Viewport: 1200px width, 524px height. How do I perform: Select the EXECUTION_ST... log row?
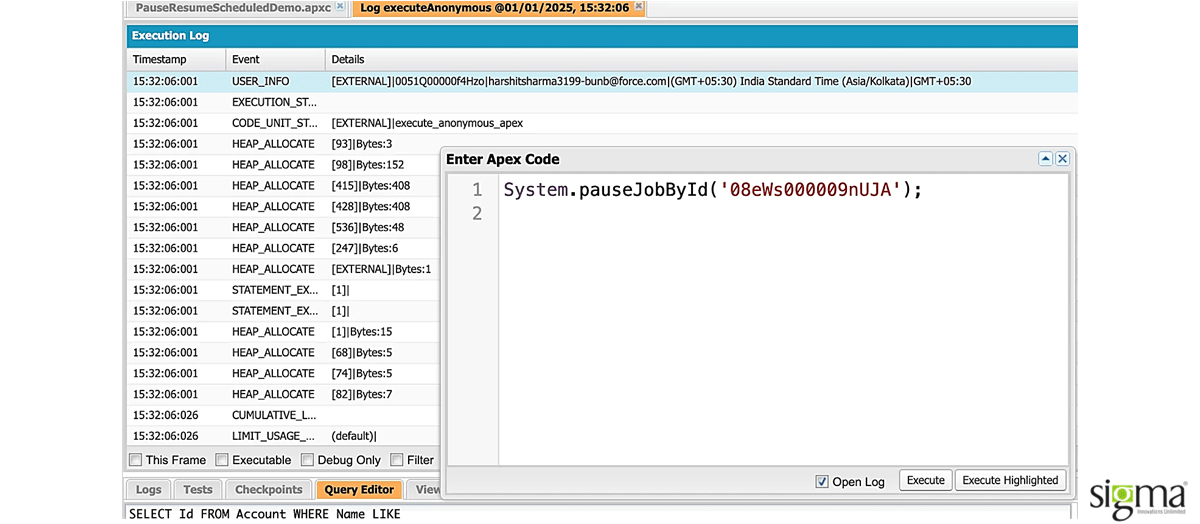602,102
